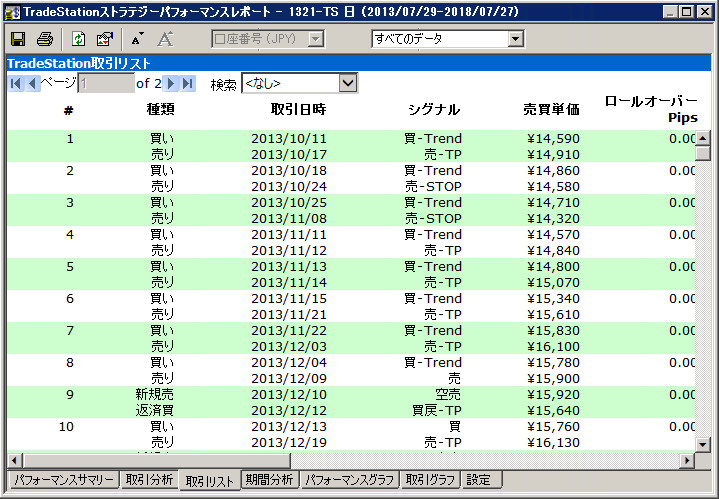The width and height of the screenshot is (719, 499).
Task: Click the シグナル column header
Action: coord(434,109)
